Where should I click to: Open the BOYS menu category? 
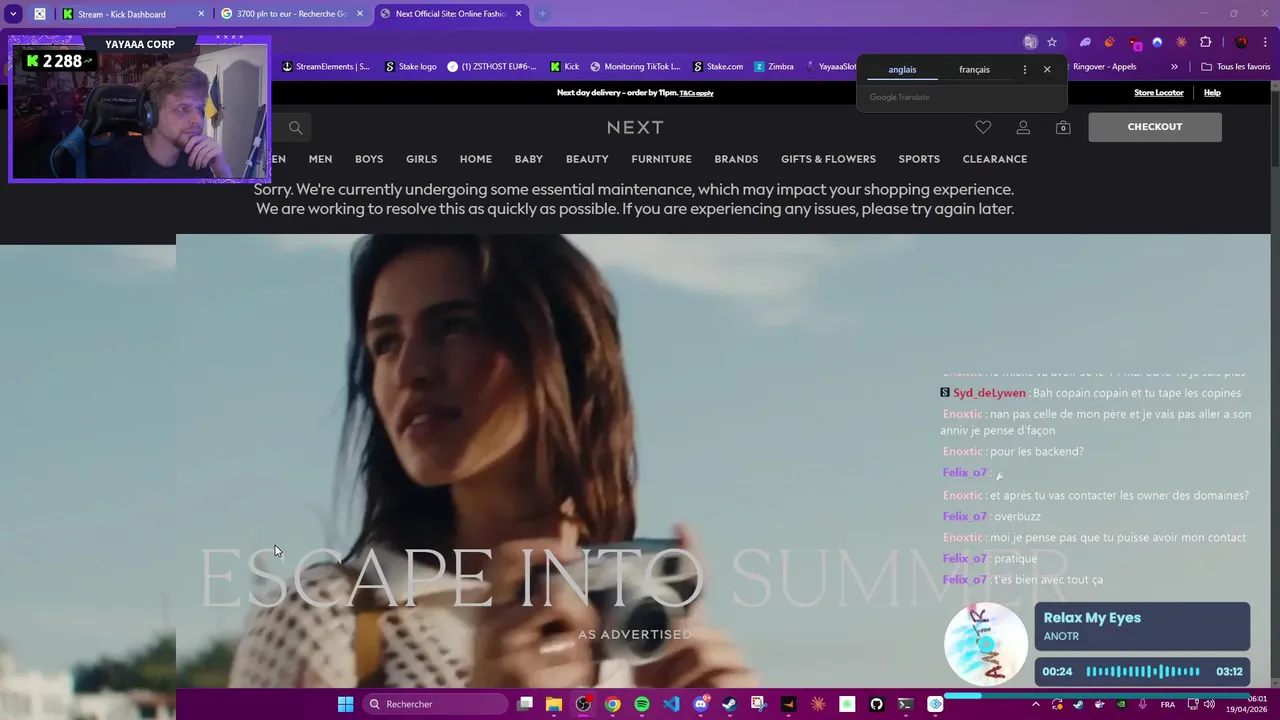coord(369,159)
